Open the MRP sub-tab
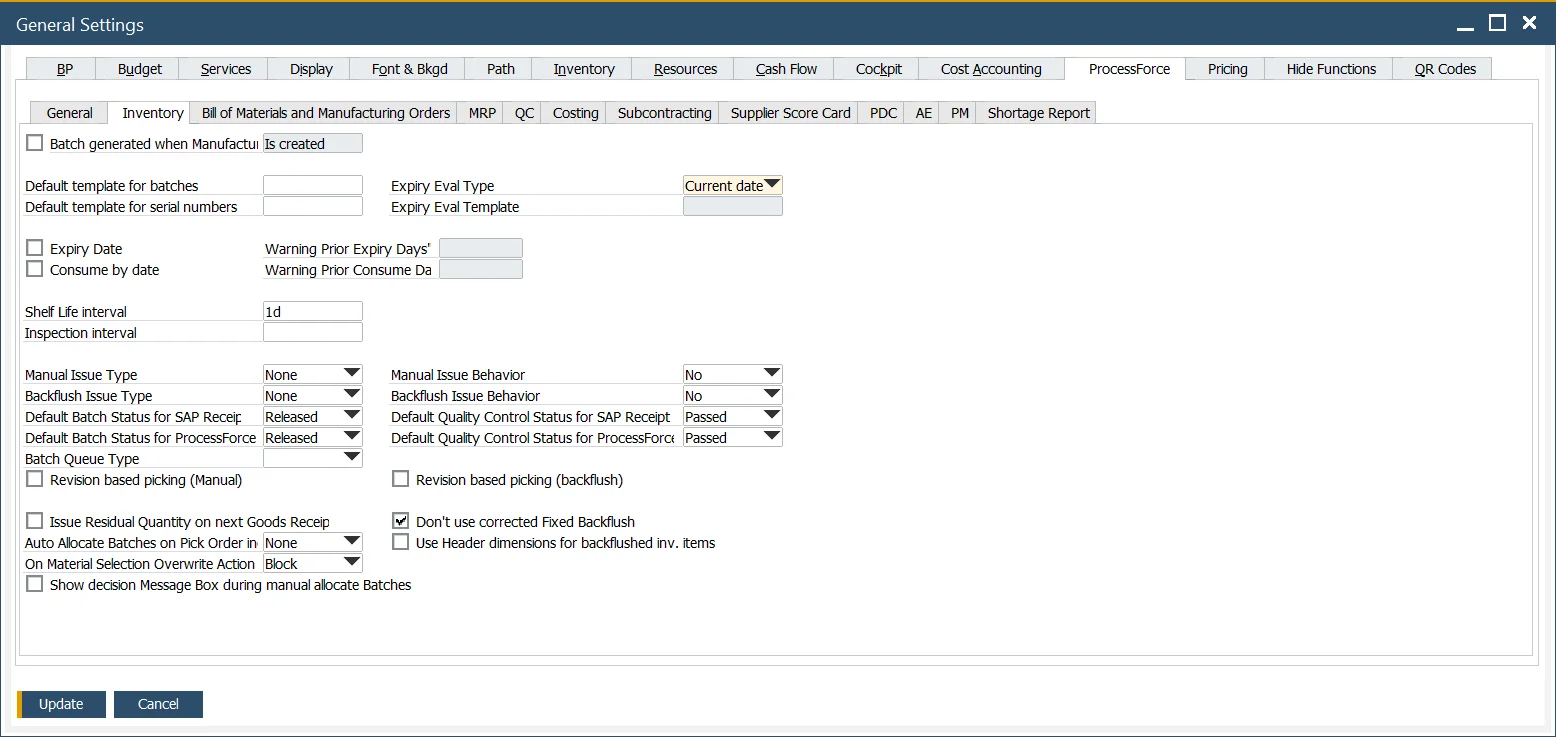This screenshot has width=1556, height=737. pyautogui.click(x=482, y=113)
